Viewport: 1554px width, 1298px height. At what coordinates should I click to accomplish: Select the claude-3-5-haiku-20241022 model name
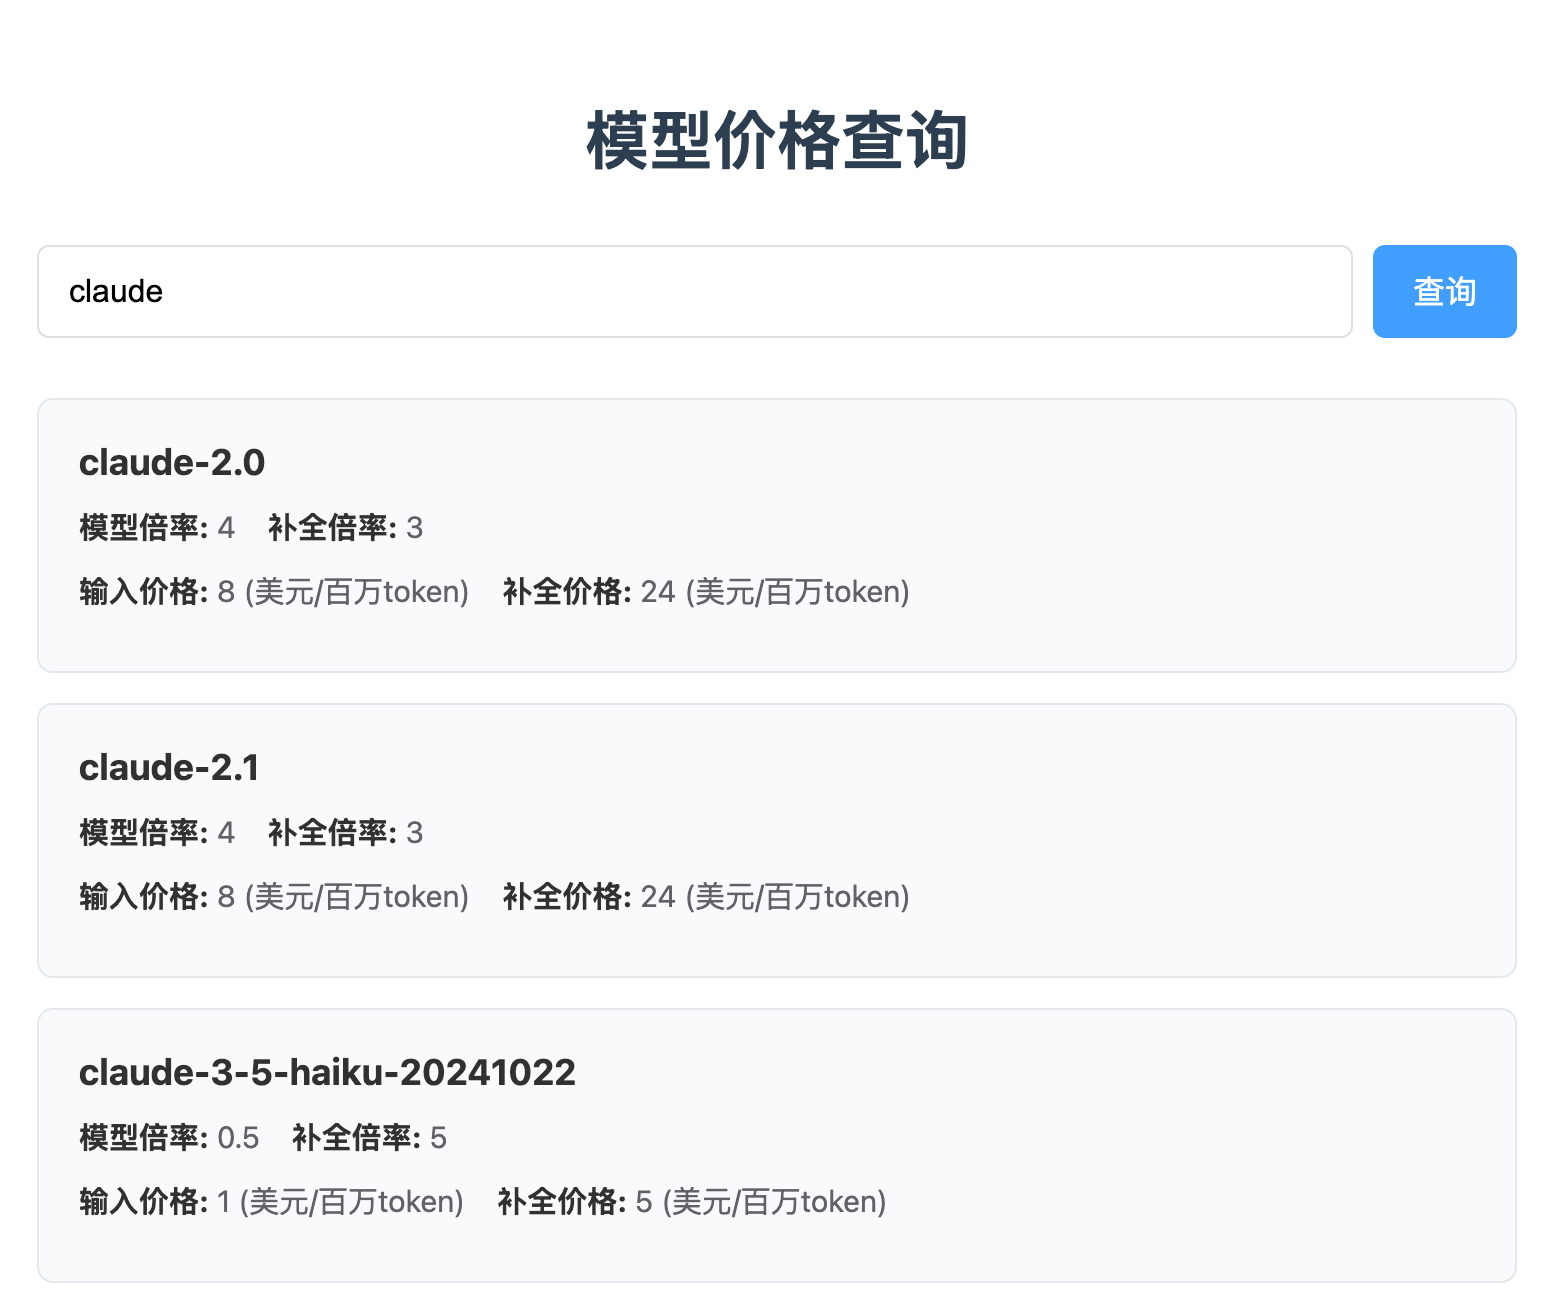[327, 1072]
